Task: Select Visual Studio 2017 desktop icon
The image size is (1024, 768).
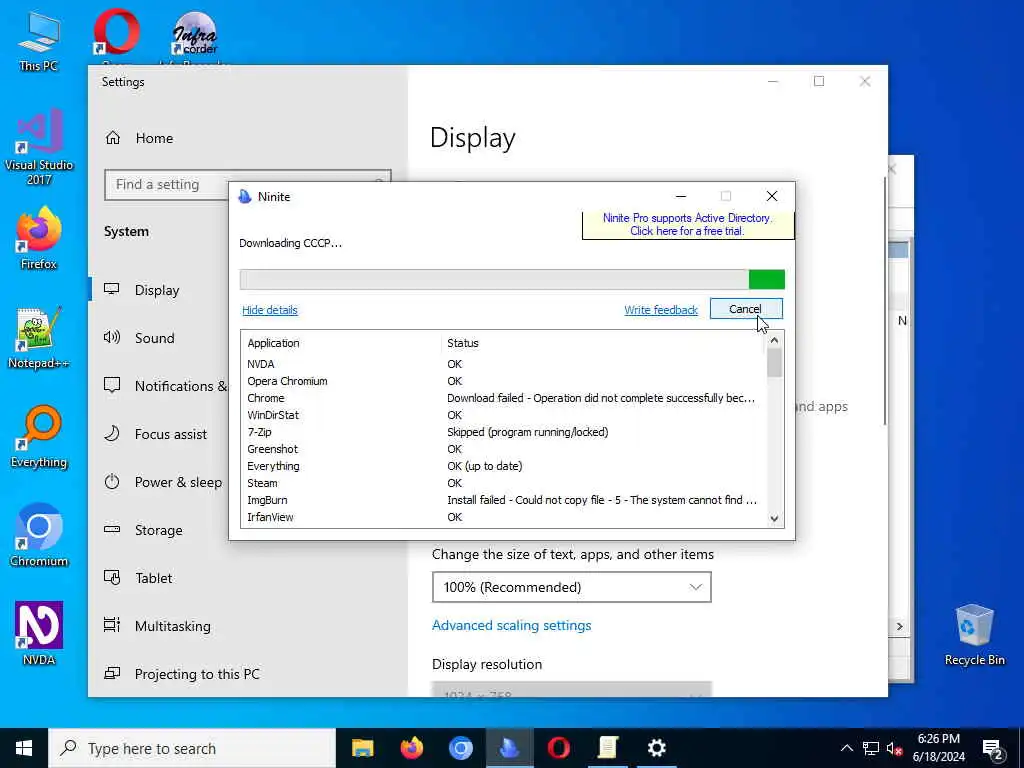Action: [x=39, y=146]
